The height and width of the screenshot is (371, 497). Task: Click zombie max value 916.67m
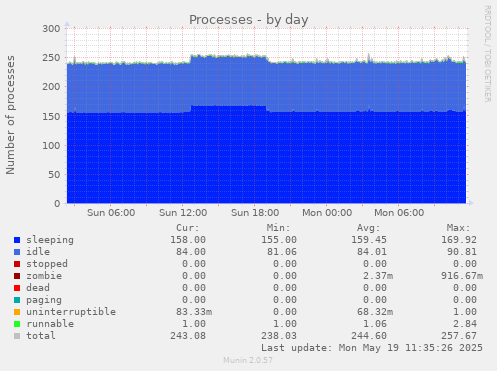(462, 276)
